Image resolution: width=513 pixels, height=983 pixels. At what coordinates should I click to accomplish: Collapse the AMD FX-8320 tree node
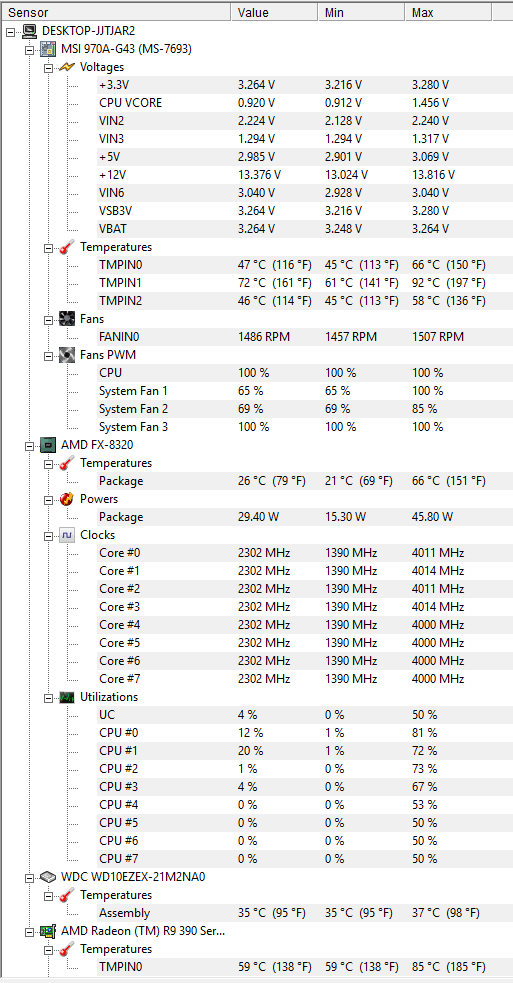(29, 446)
